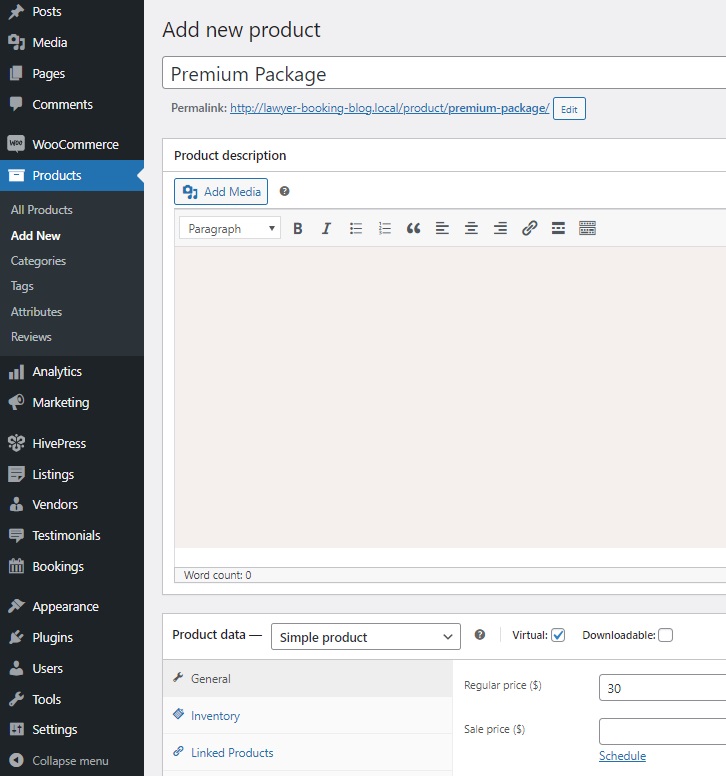Click the Analytics bar chart icon
The width and height of the screenshot is (726, 776).
tap(16, 372)
